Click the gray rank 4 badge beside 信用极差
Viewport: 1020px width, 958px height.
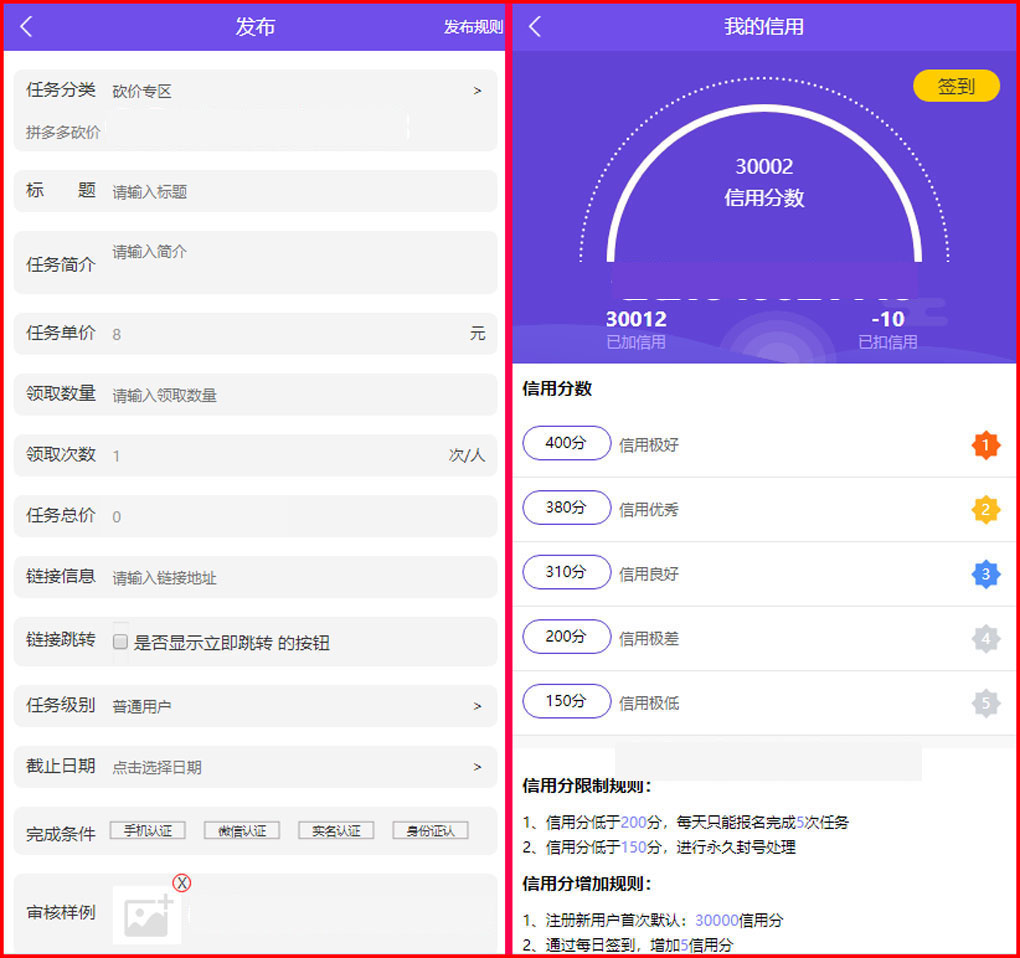tap(985, 638)
